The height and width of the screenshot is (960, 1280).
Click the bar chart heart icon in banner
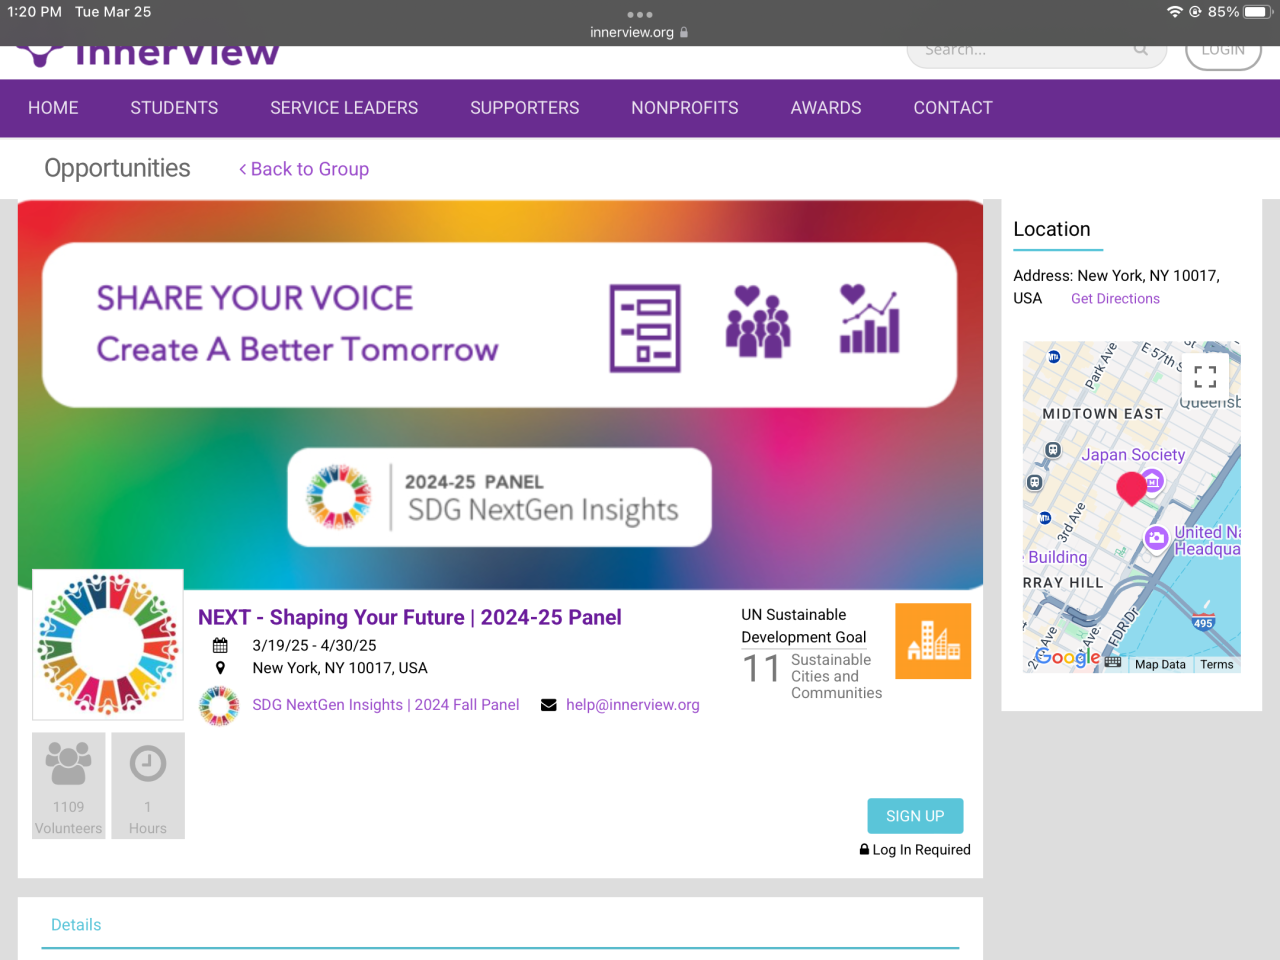tap(869, 319)
